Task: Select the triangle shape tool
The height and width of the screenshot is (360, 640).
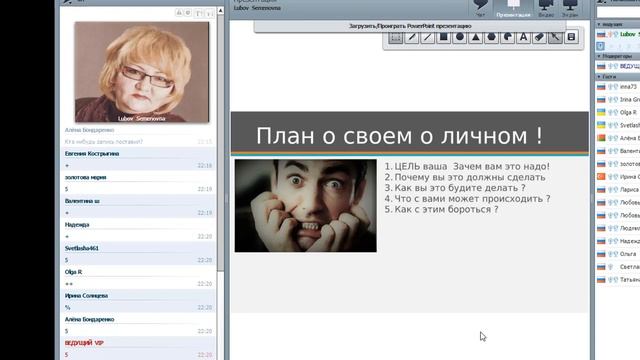Action: coord(476,38)
